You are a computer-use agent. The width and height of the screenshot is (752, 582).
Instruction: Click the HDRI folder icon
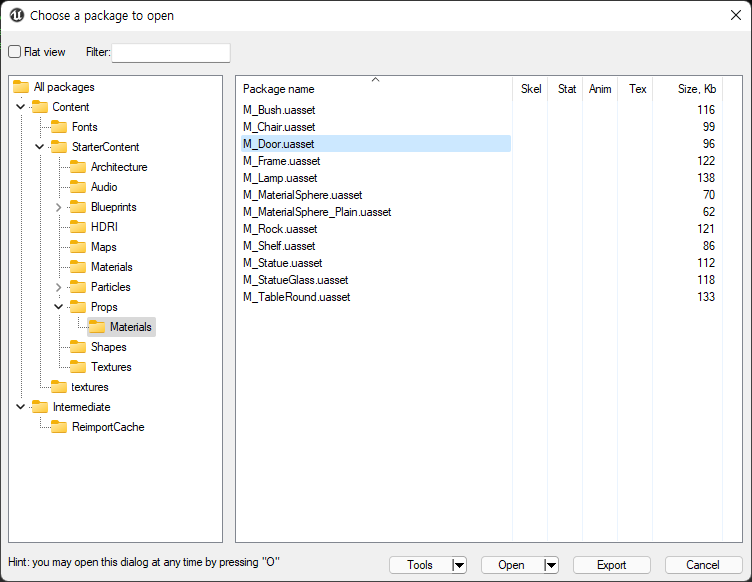click(78, 227)
